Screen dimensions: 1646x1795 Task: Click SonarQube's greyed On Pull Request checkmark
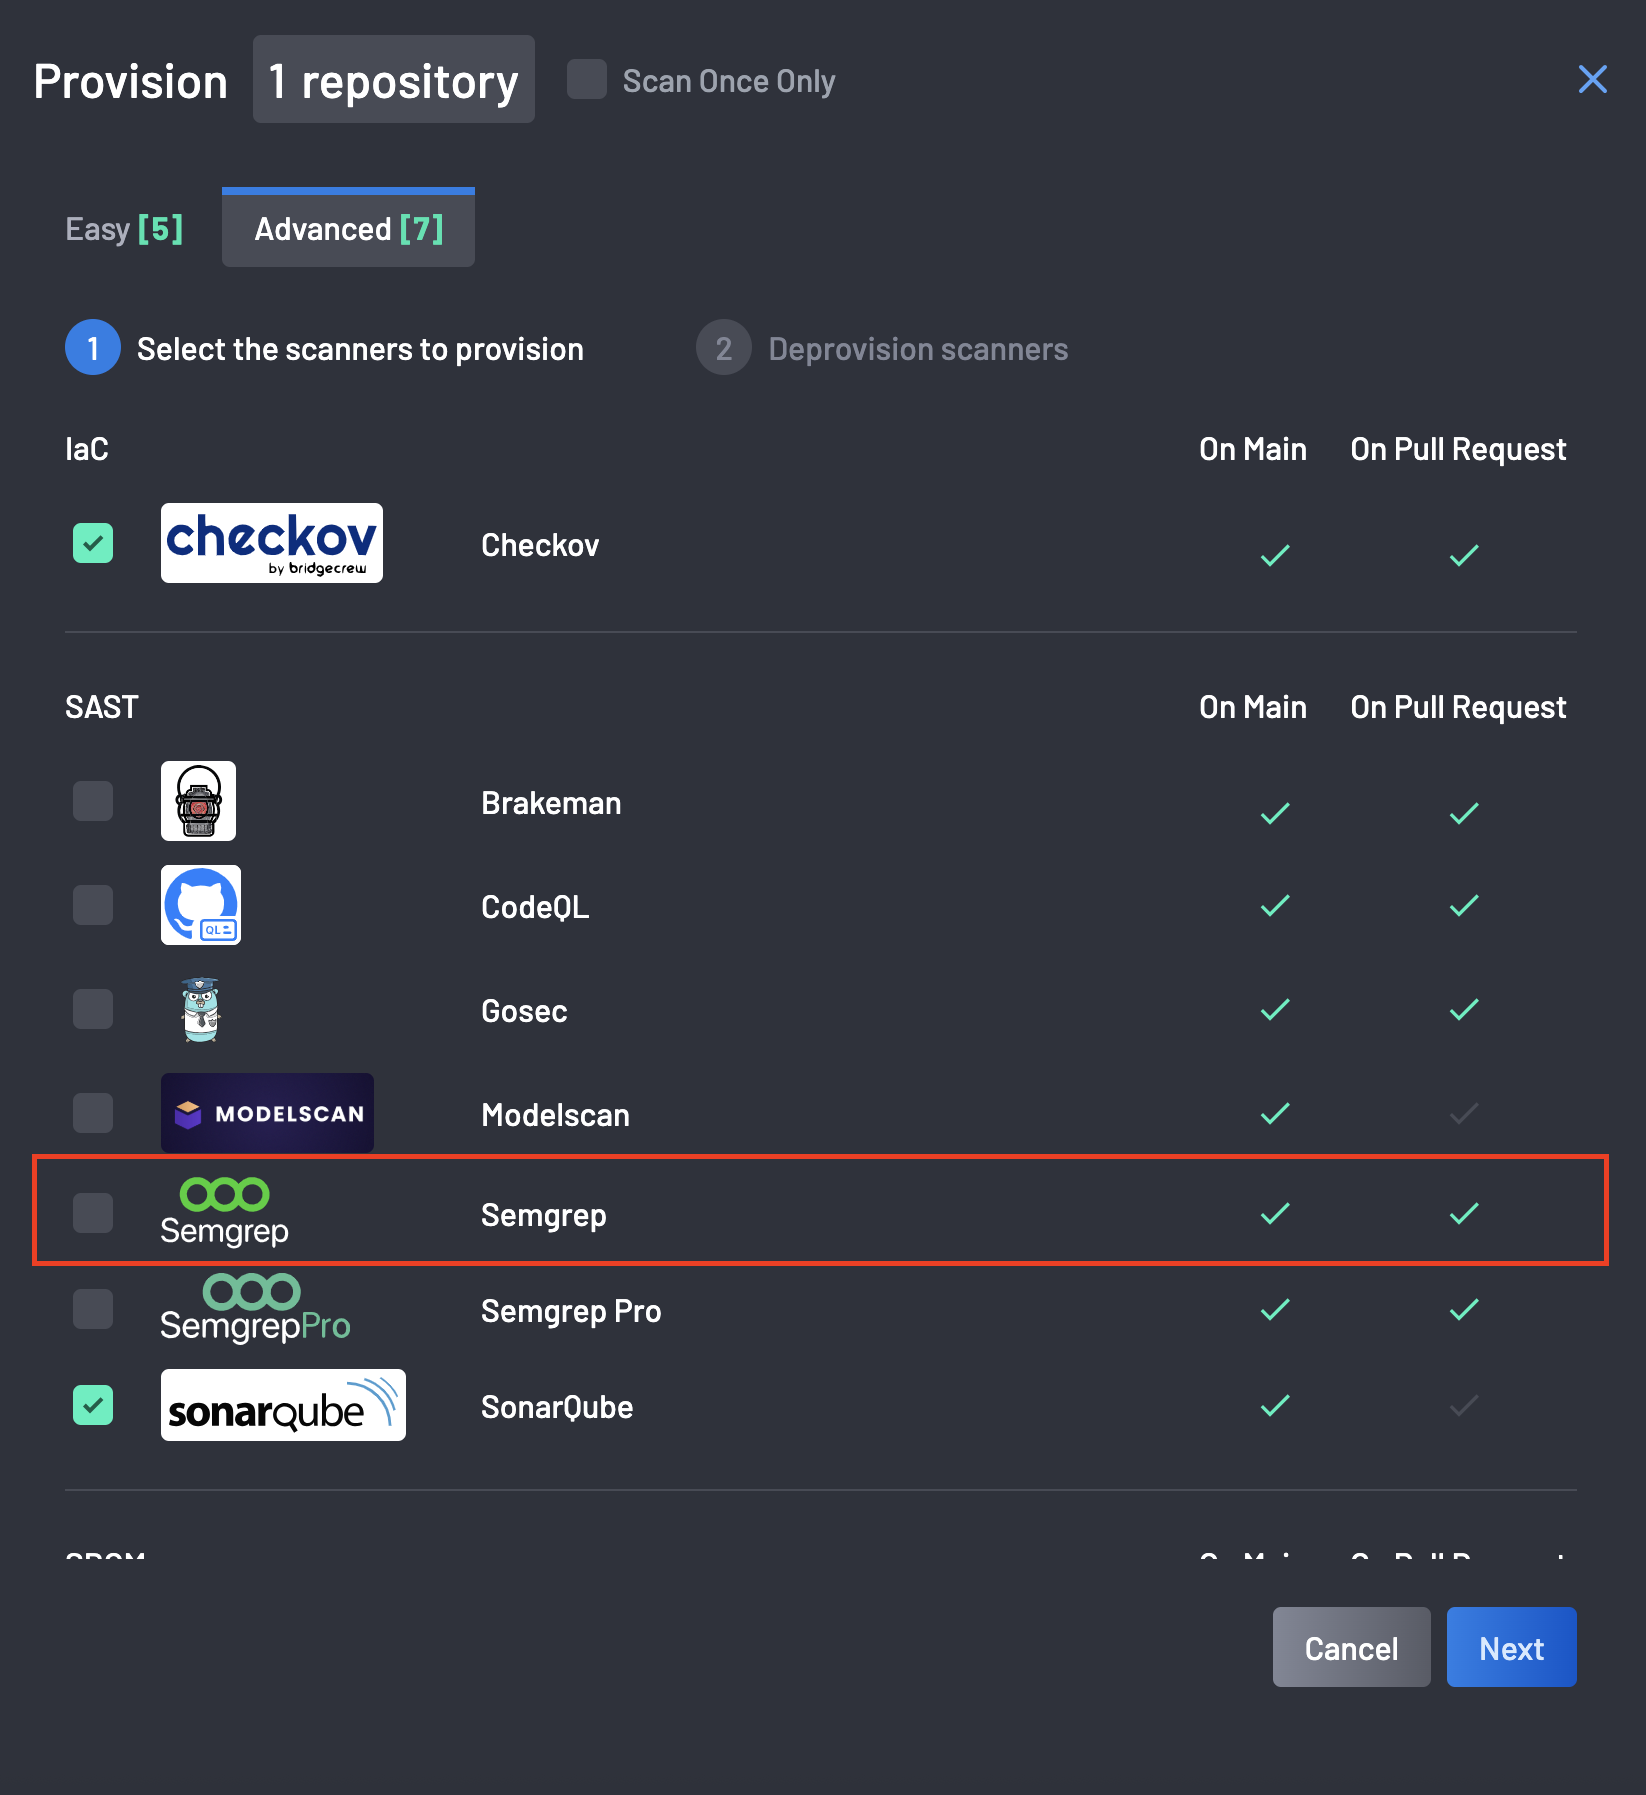1464,1405
